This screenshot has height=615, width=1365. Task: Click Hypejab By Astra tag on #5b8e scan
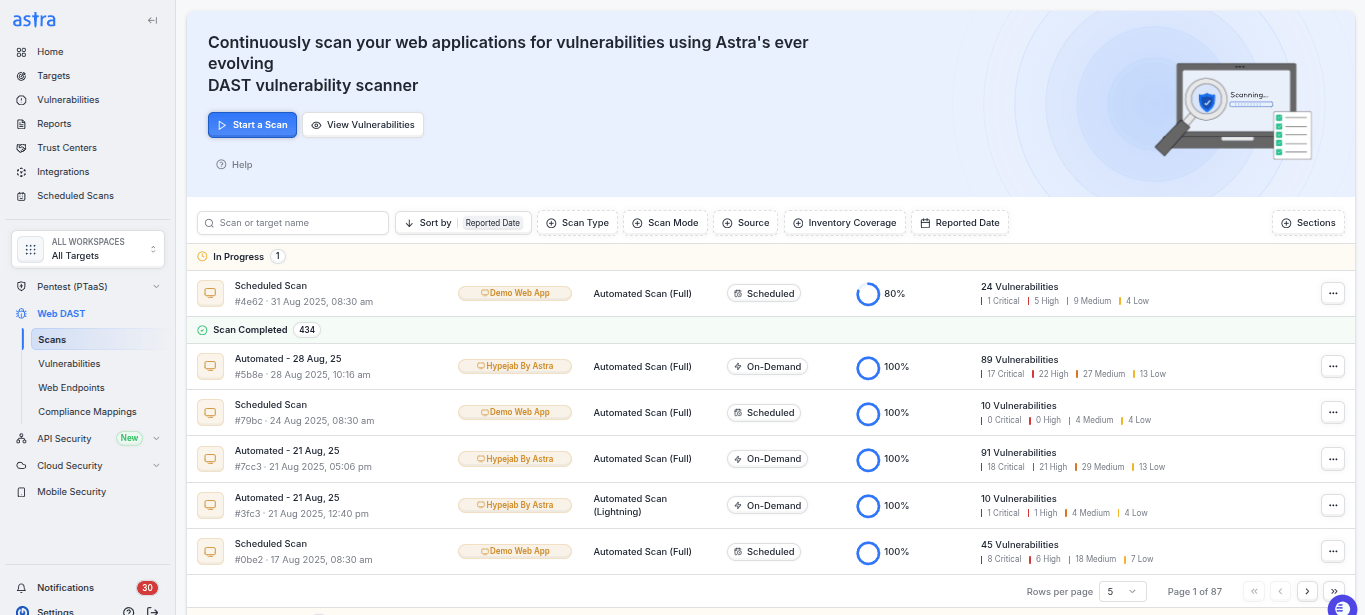(x=515, y=366)
